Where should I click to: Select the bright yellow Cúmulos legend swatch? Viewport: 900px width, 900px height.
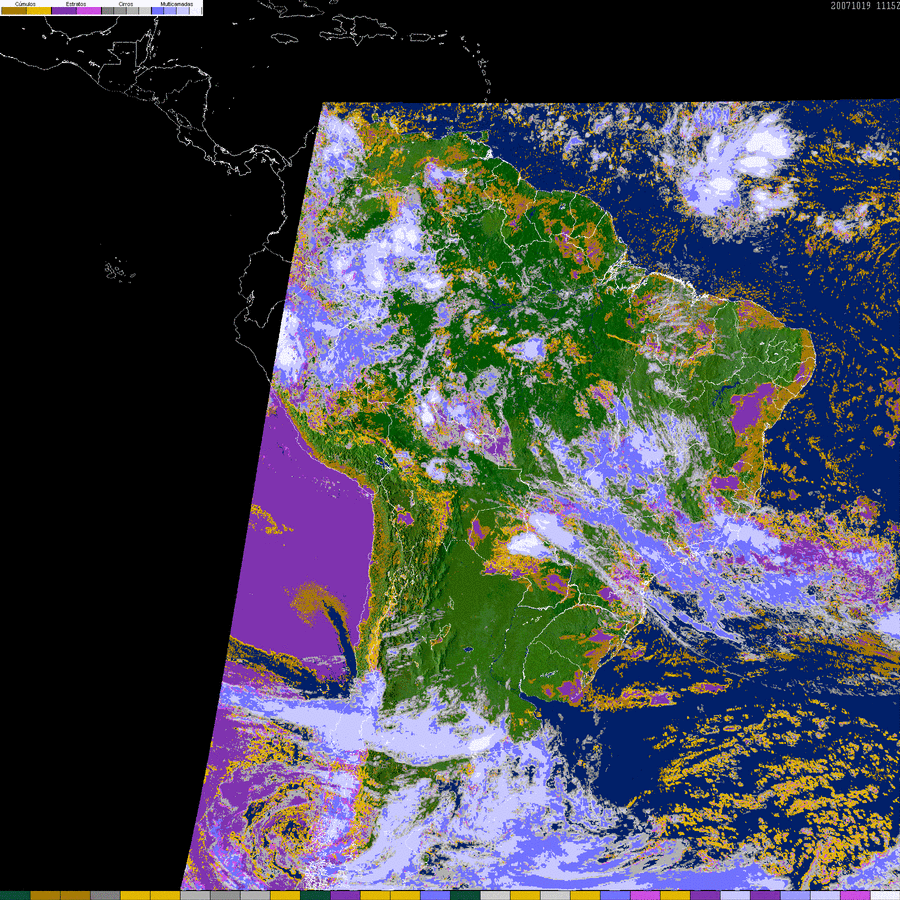tap(38, 10)
